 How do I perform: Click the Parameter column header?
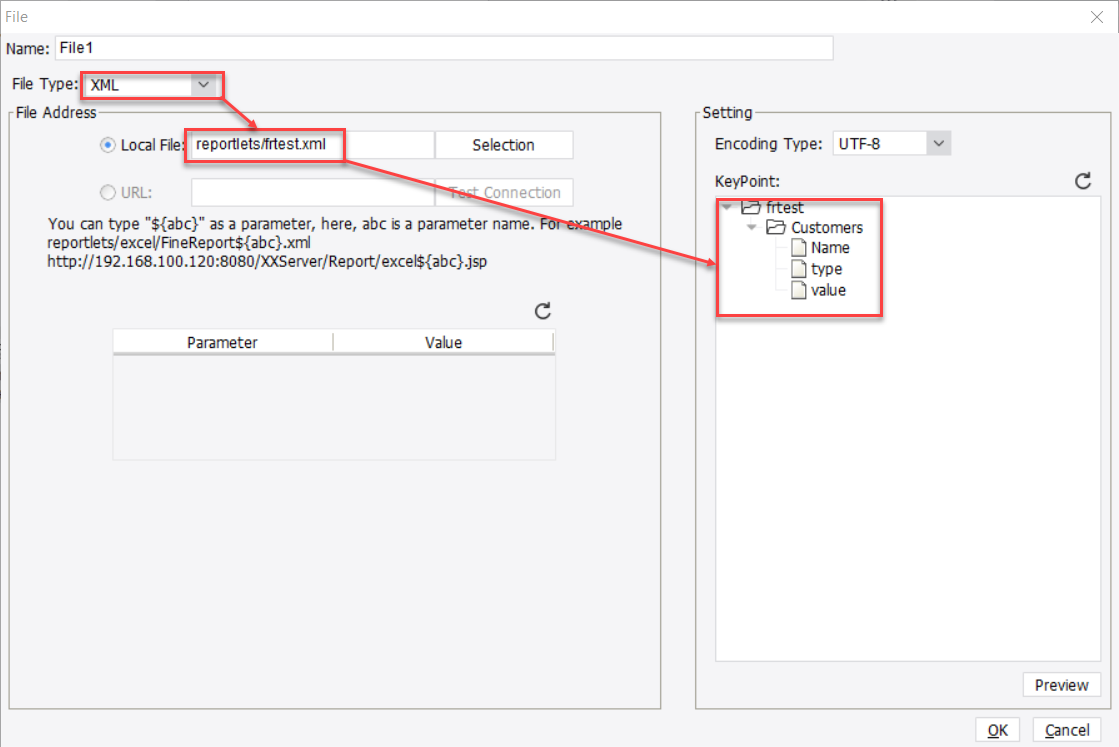222,342
